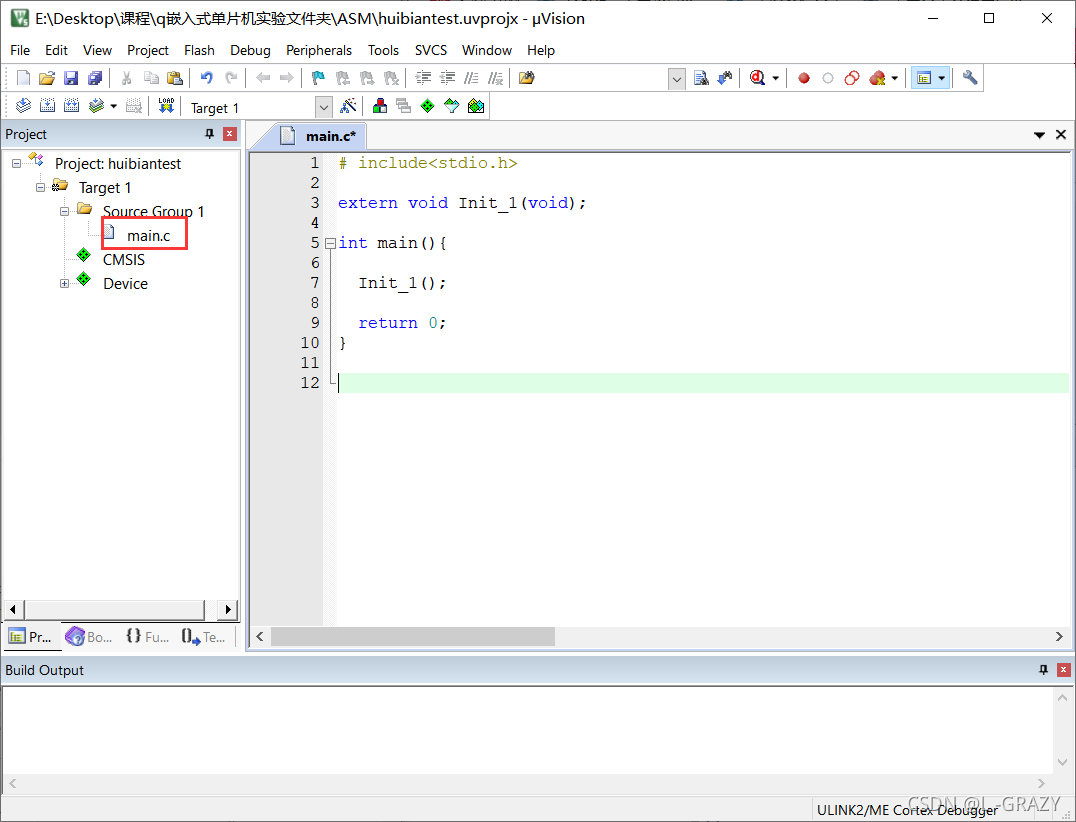Open the debug icon dropdown arrow
Viewport: 1076px width, 822px height.
(775, 78)
